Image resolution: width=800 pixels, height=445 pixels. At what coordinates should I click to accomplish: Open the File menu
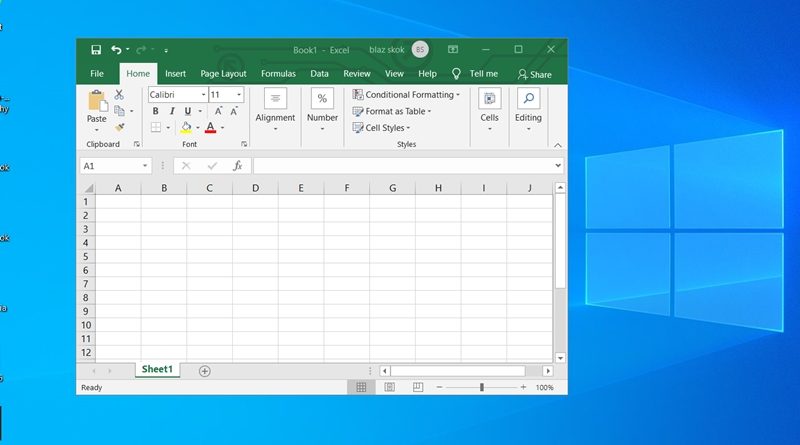96,73
